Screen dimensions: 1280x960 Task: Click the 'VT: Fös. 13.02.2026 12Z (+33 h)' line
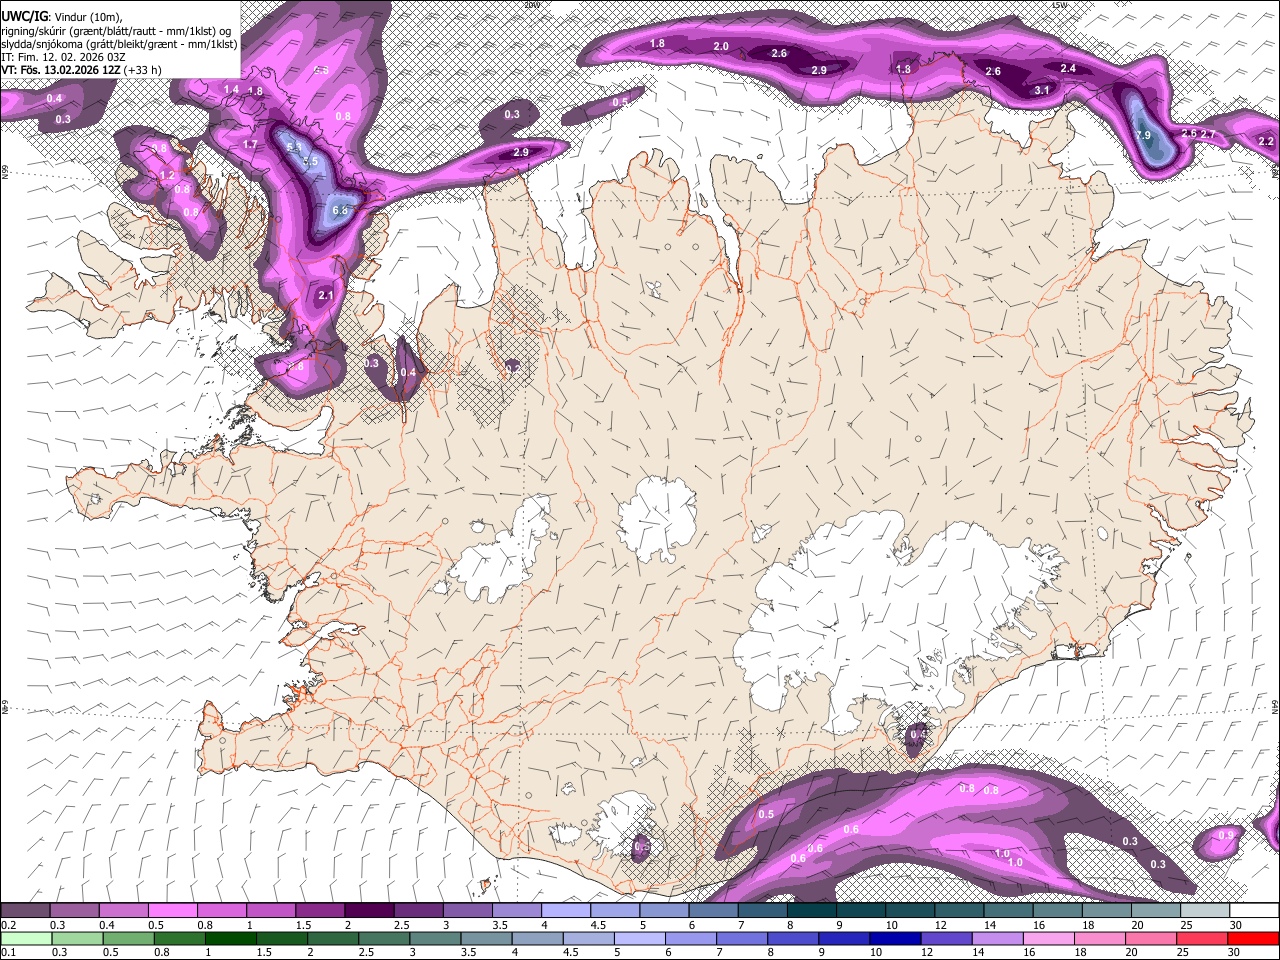82,71
